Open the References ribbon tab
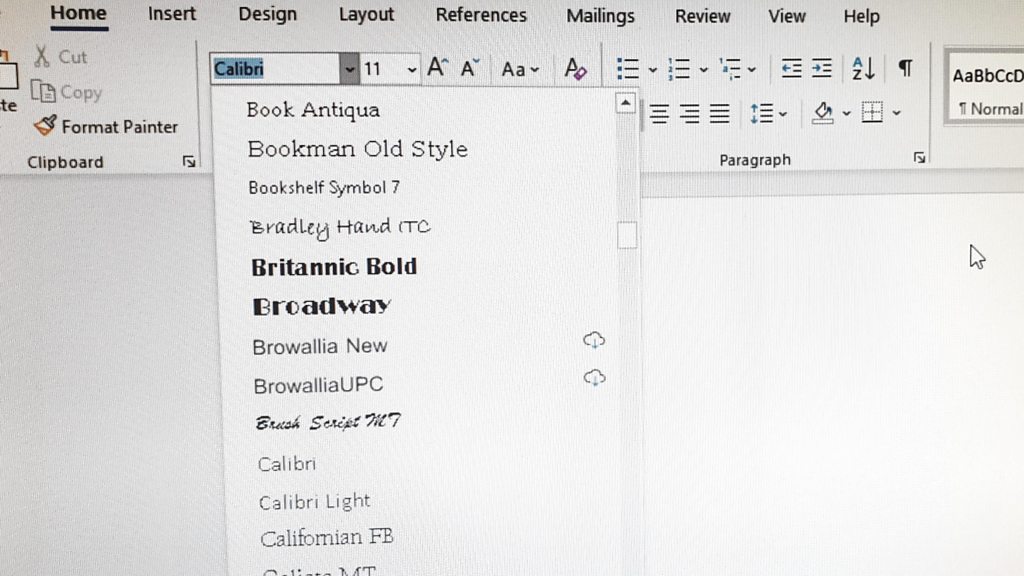Viewport: 1024px width, 576px height. pyautogui.click(x=481, y=14)
